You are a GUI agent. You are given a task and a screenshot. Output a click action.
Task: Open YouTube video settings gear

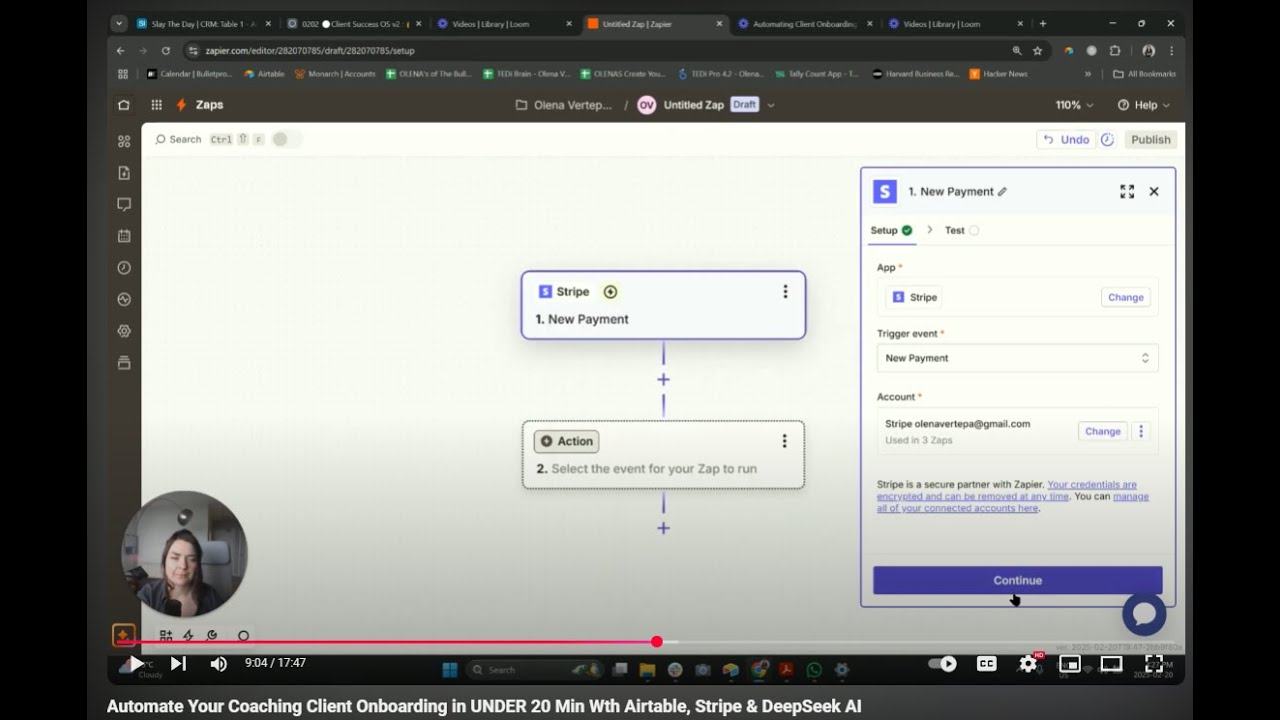[1028, 663]
